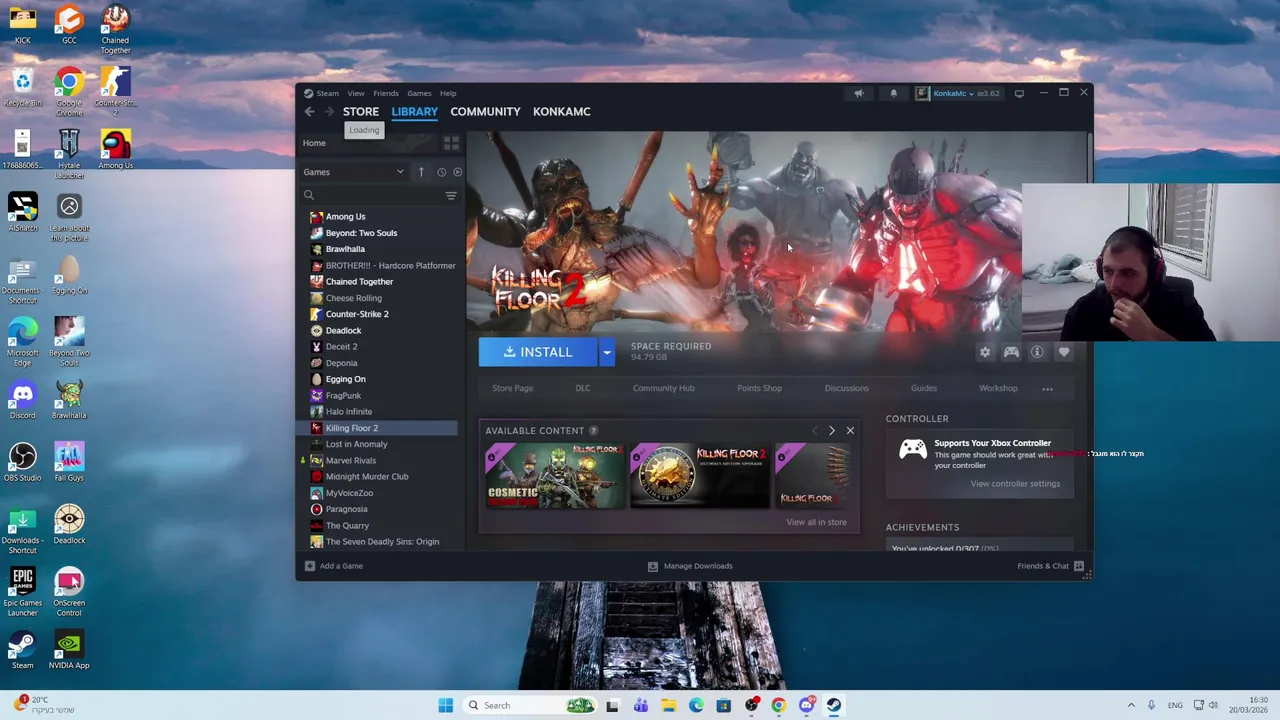
Task: Click the sort ascending arrow near Games
Action: [x=421, y=172]
